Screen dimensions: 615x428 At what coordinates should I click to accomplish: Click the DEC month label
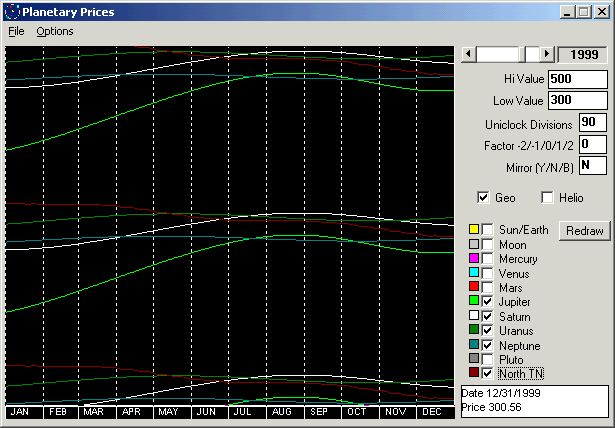(x=432, y=412)
